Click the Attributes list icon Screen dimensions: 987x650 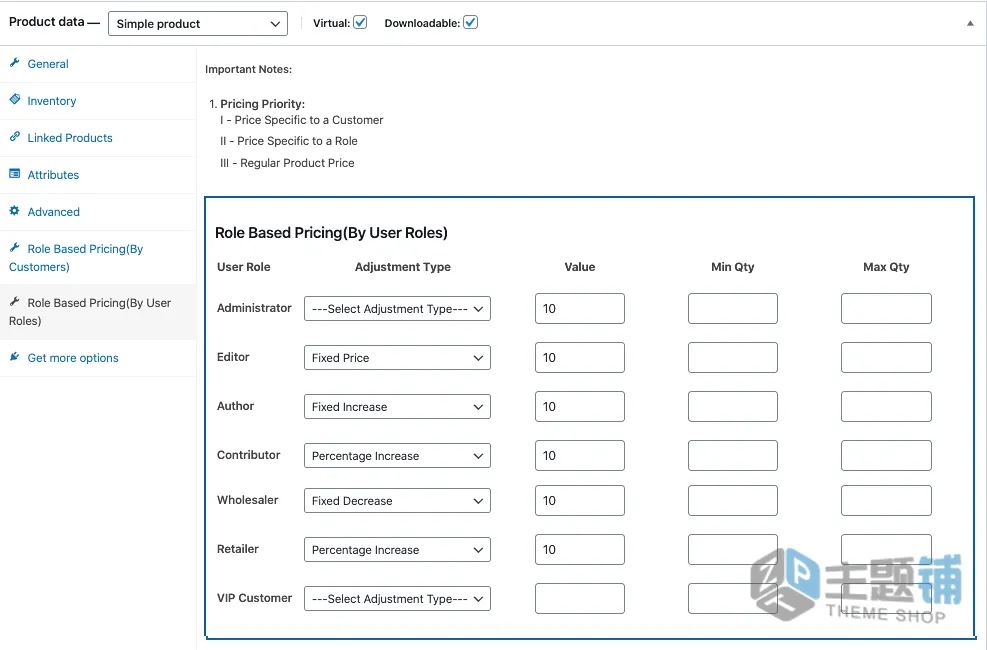point(14,174)
